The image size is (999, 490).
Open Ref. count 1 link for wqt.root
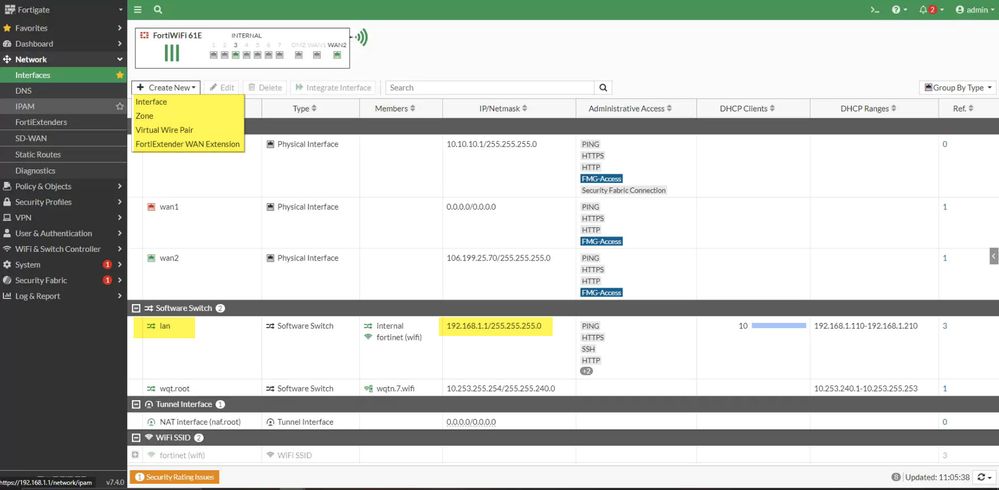click(x=945, y=389)
